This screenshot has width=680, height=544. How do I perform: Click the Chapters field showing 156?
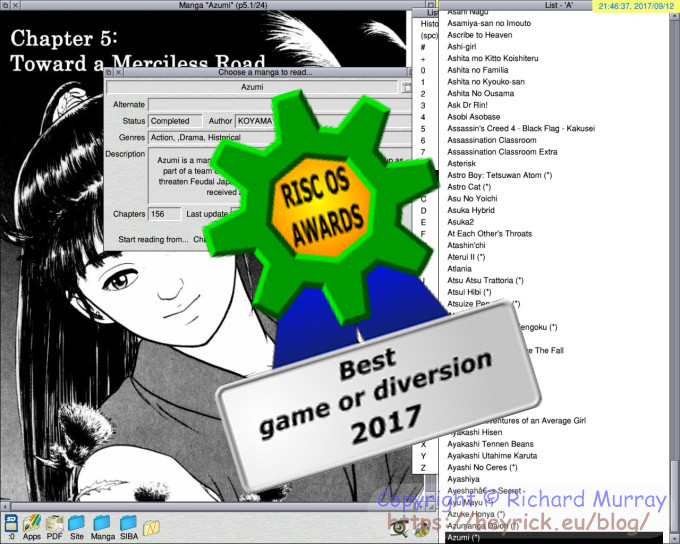coord(164,214)
